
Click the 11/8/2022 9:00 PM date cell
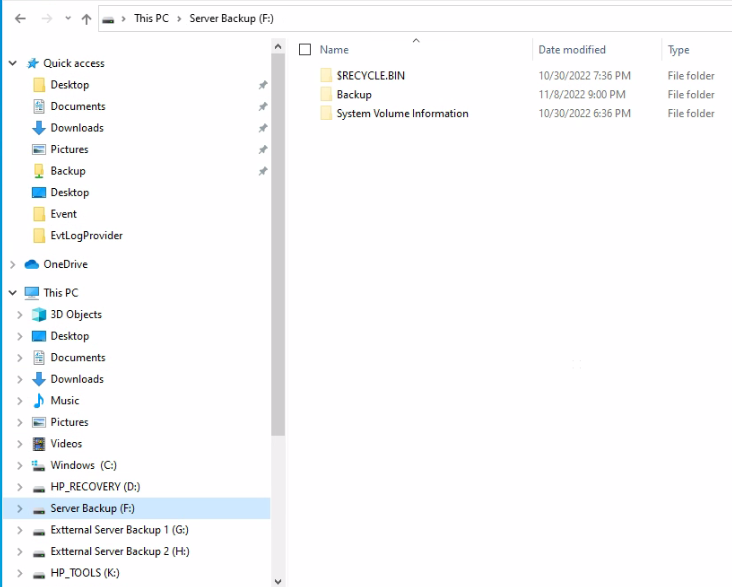point(582,94)
